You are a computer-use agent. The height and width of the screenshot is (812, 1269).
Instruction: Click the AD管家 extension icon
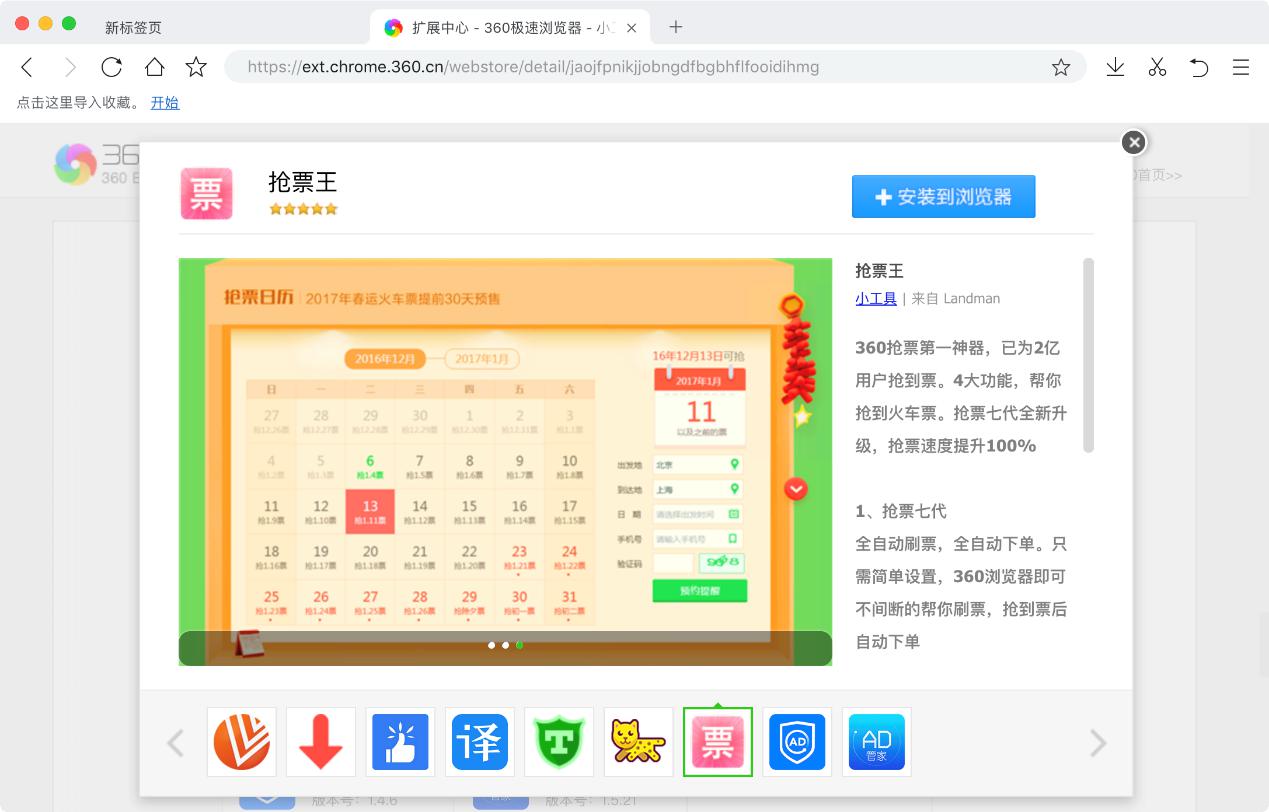(x=876, y=741)
